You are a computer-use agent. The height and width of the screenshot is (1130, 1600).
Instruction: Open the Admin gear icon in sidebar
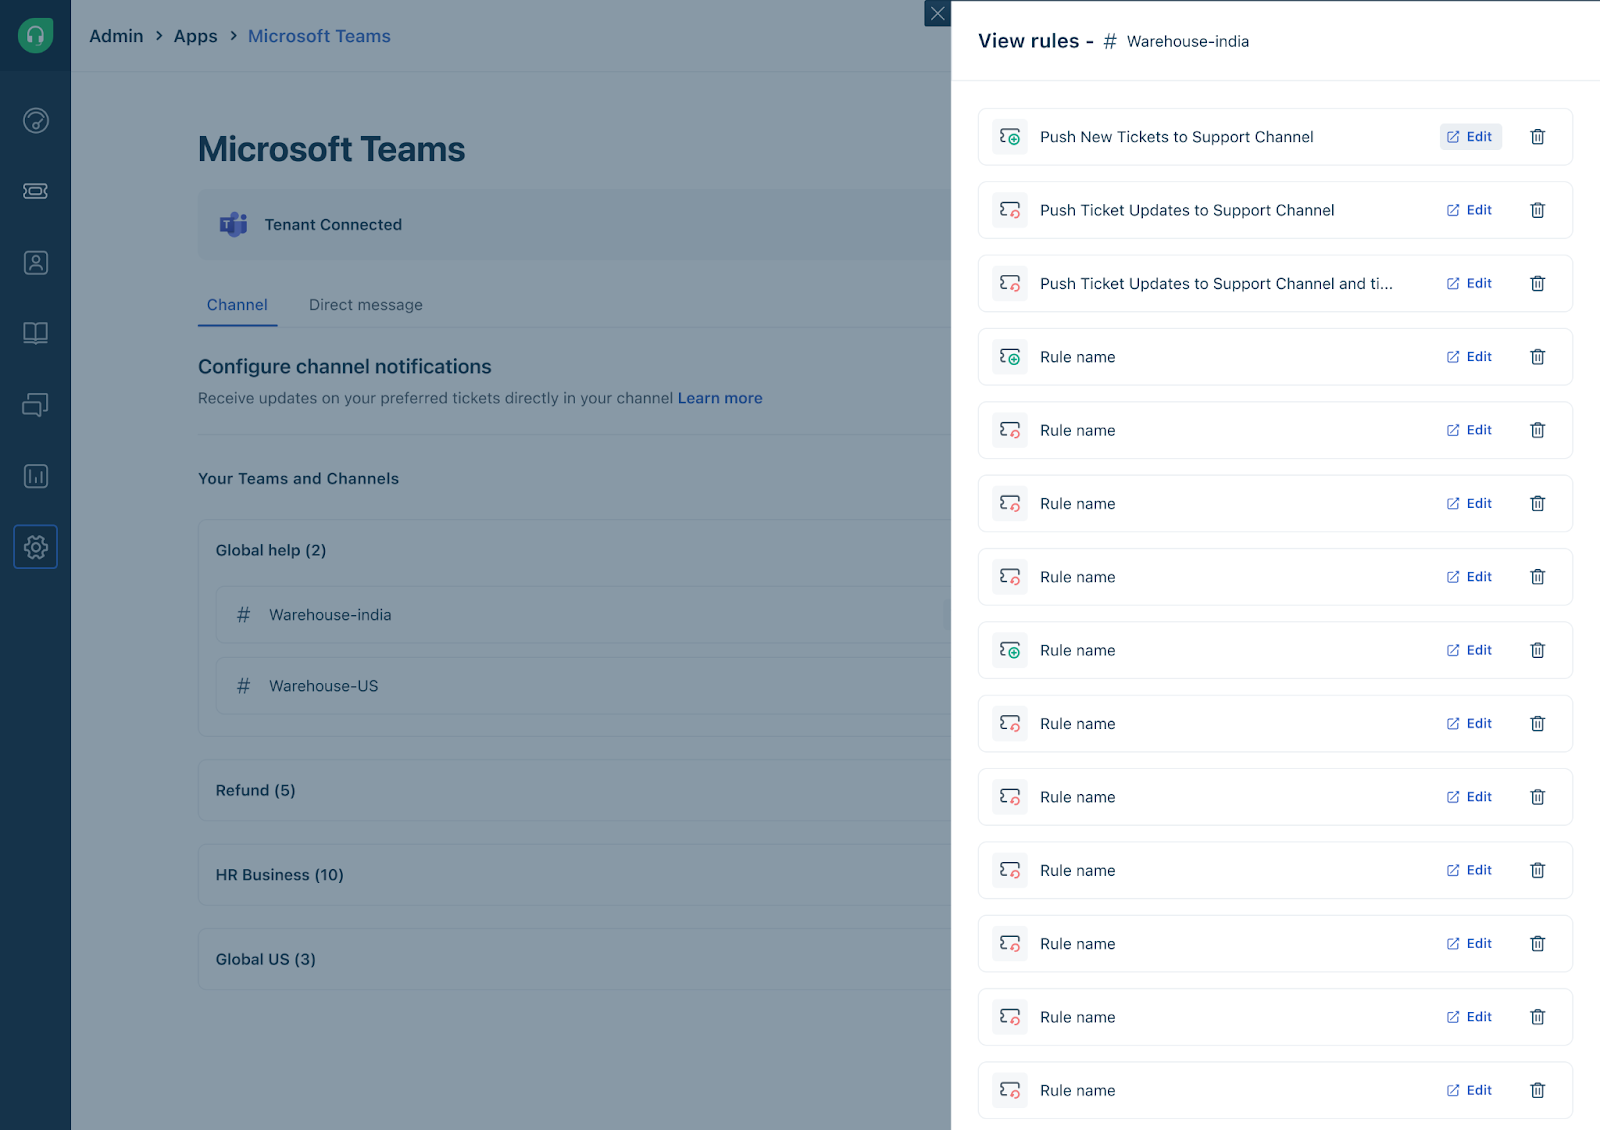click(x=36, y=547)
